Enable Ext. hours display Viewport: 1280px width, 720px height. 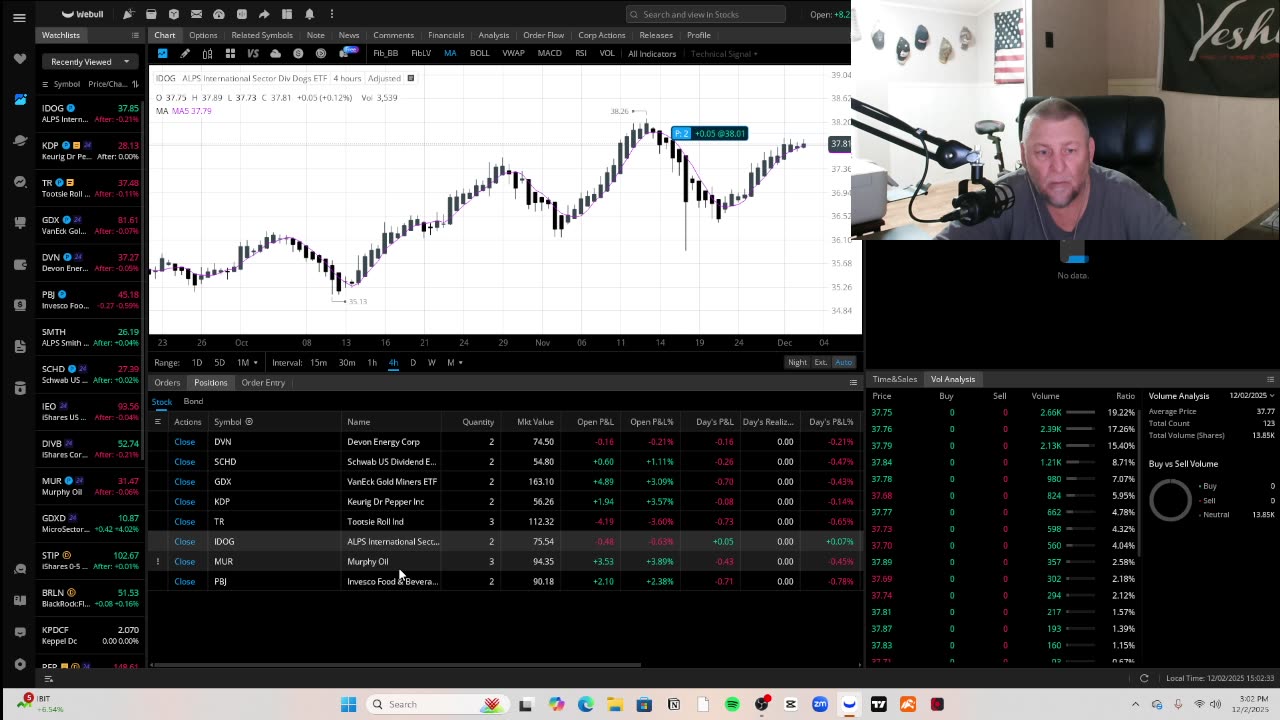coord(821,362)
